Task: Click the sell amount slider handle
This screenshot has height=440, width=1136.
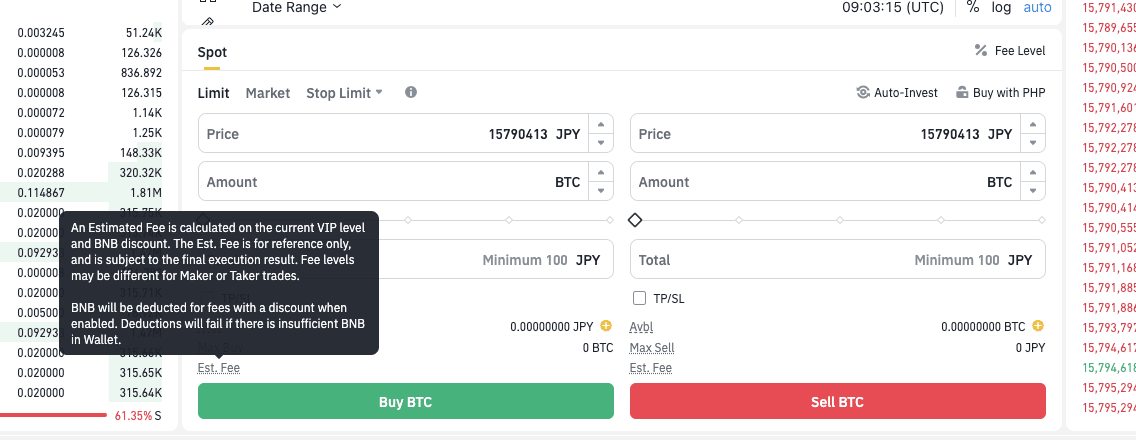Action: tap(635, 220)
